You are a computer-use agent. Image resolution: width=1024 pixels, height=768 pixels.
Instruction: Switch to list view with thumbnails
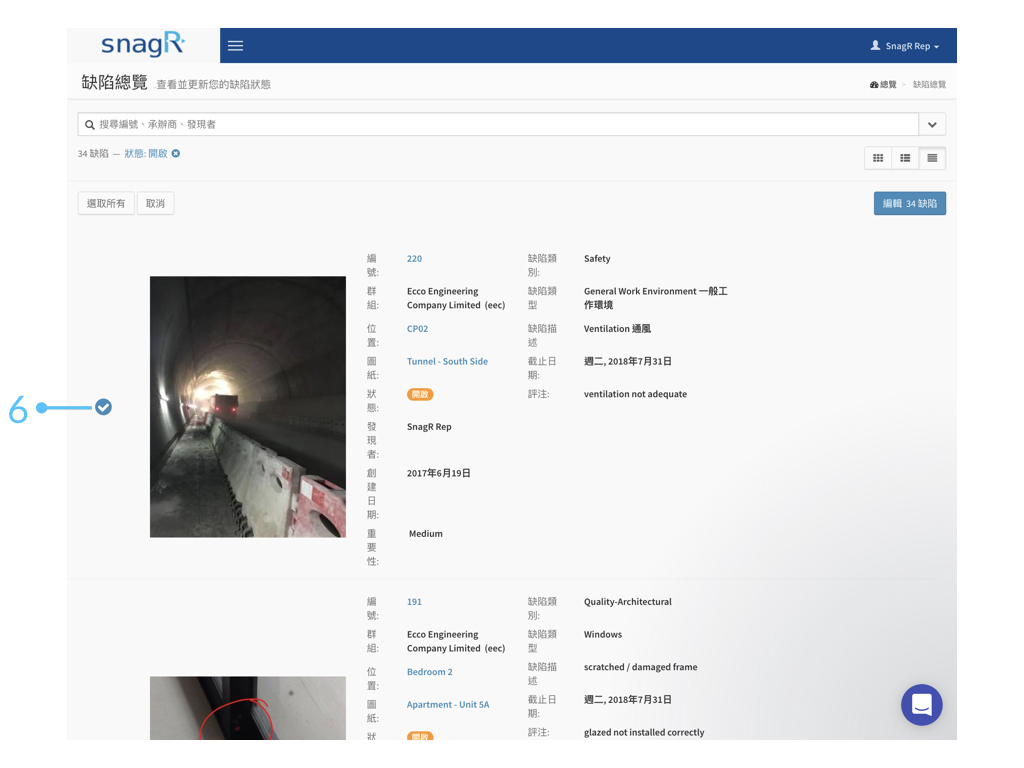[x=905, y=158]
